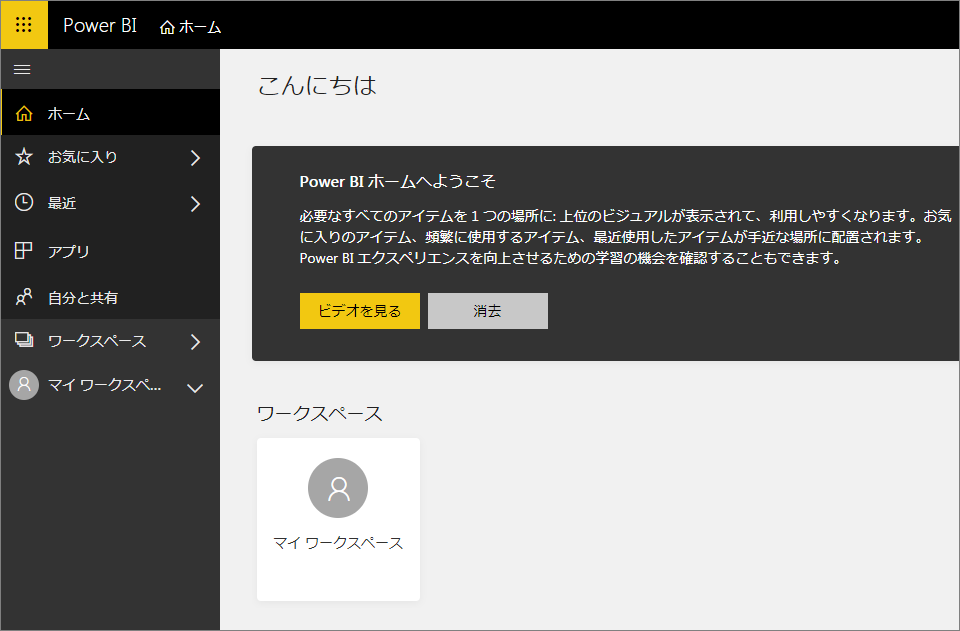Expand the 最近 flyout chevron
This screenshot has width=960, height=631.
(x=195, y=203)
